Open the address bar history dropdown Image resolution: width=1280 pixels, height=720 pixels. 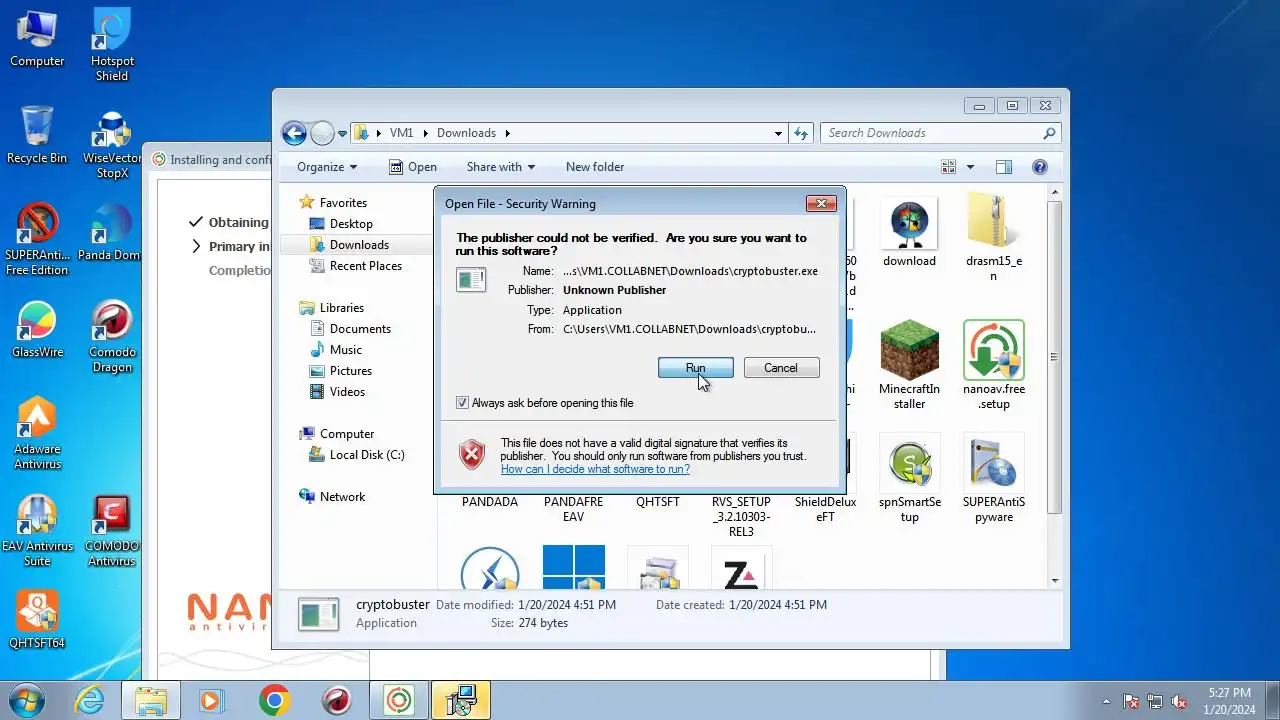778,133
